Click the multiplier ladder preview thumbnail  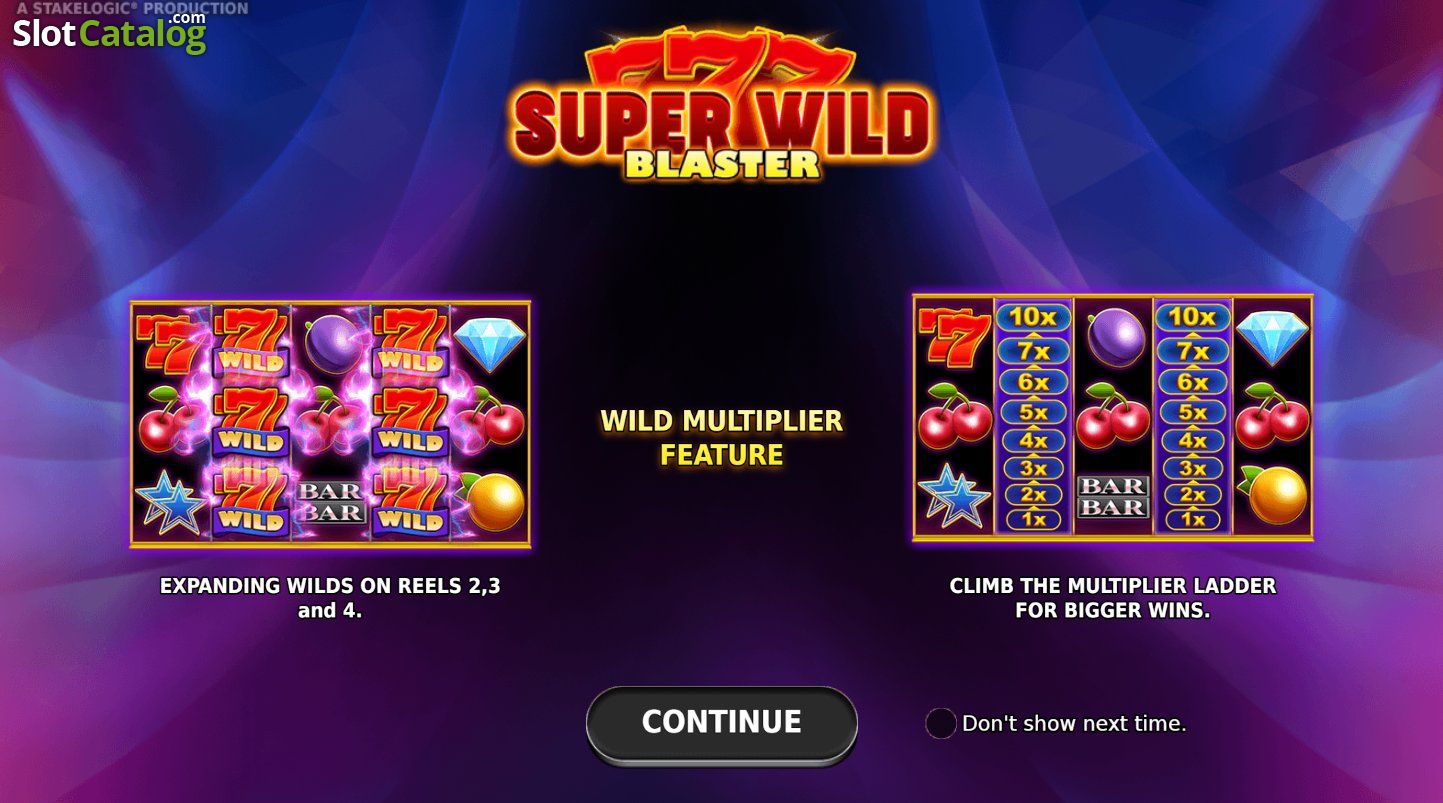[1113, 418]
